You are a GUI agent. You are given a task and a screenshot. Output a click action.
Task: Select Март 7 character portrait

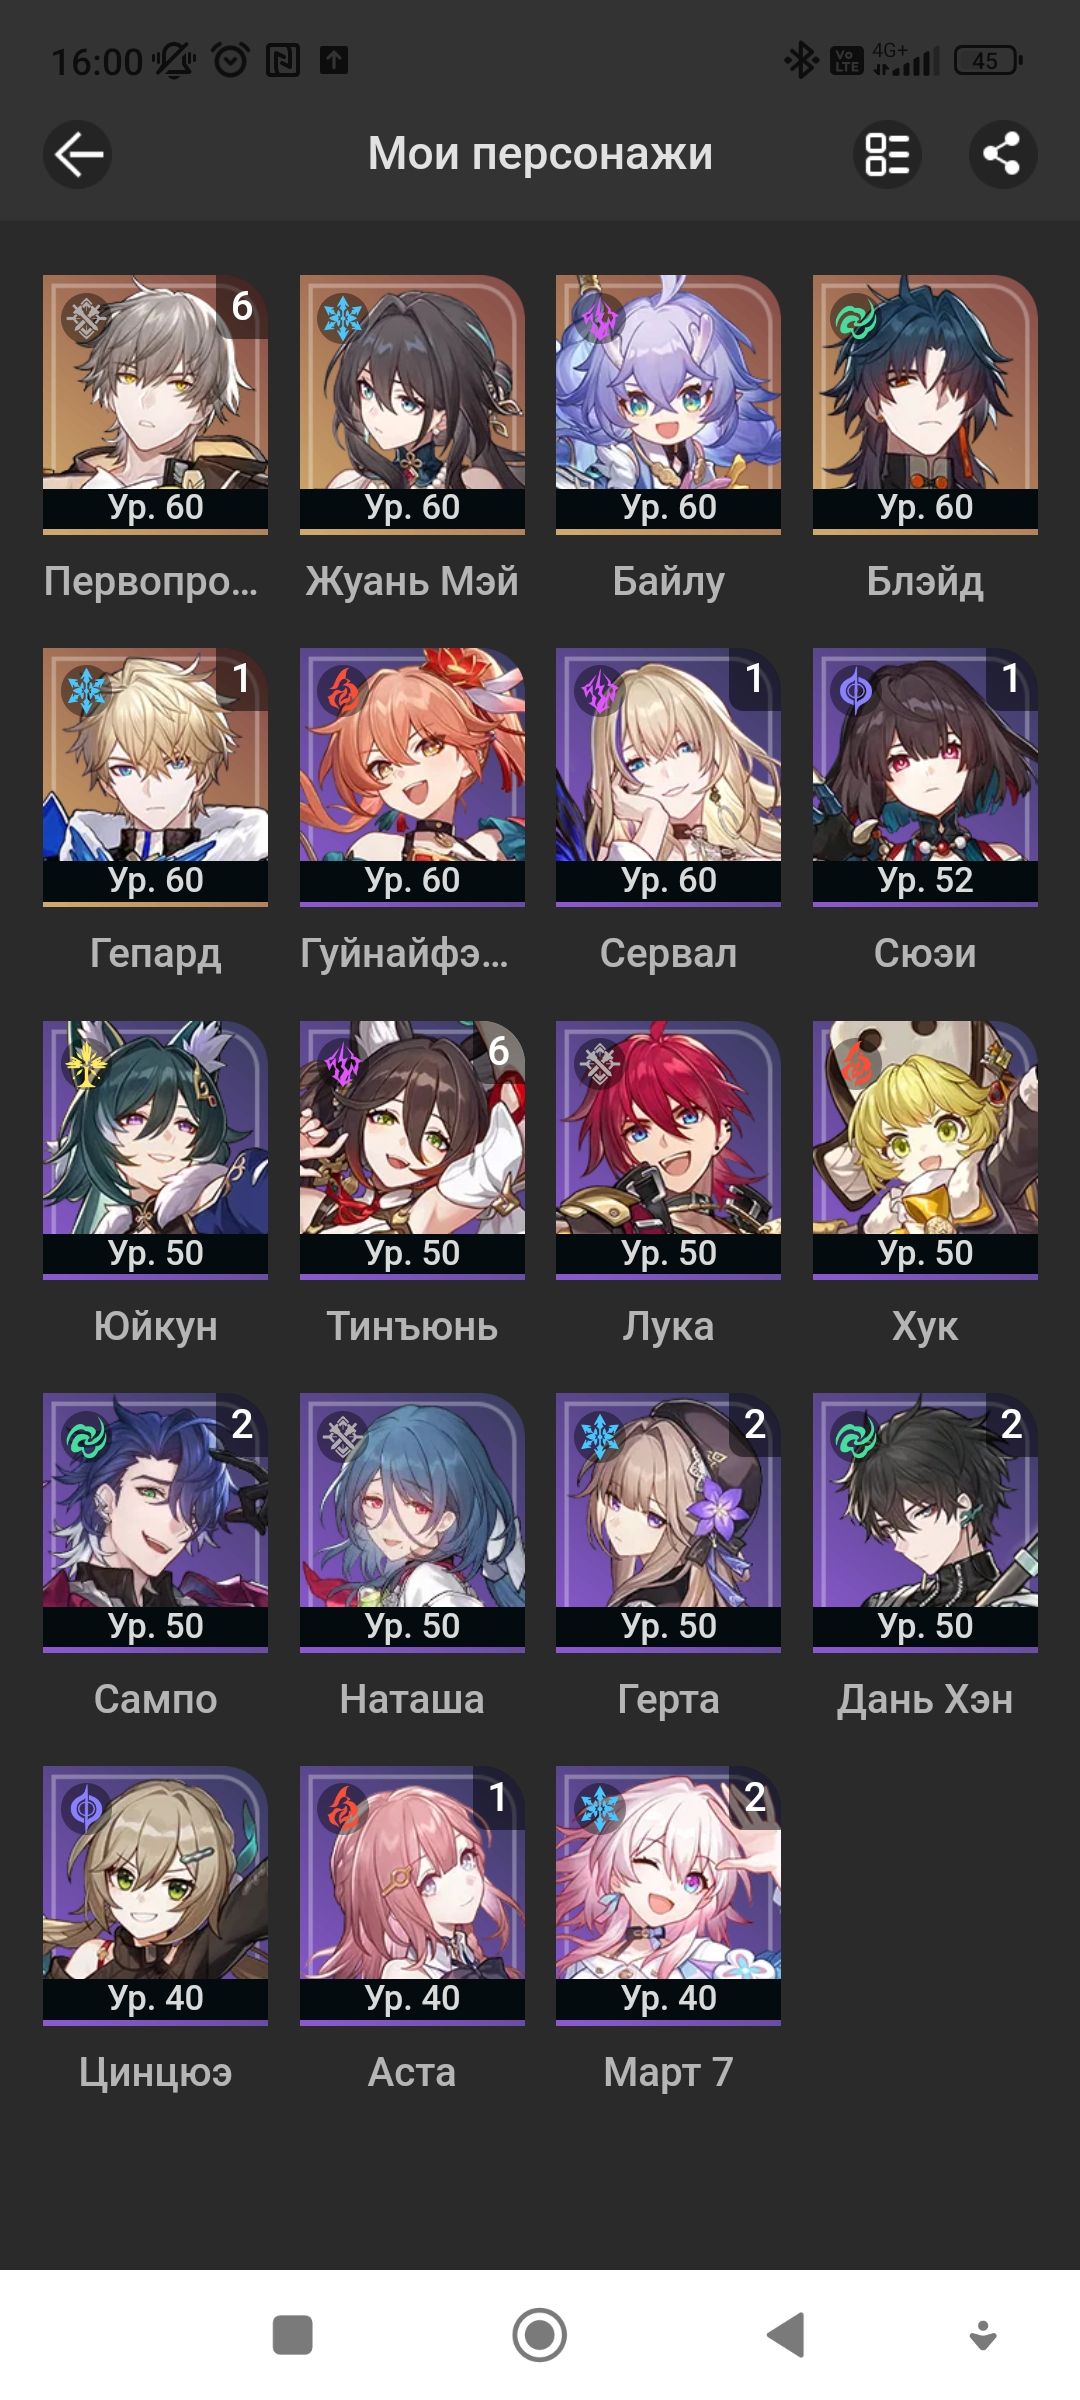pos(668,1896)
